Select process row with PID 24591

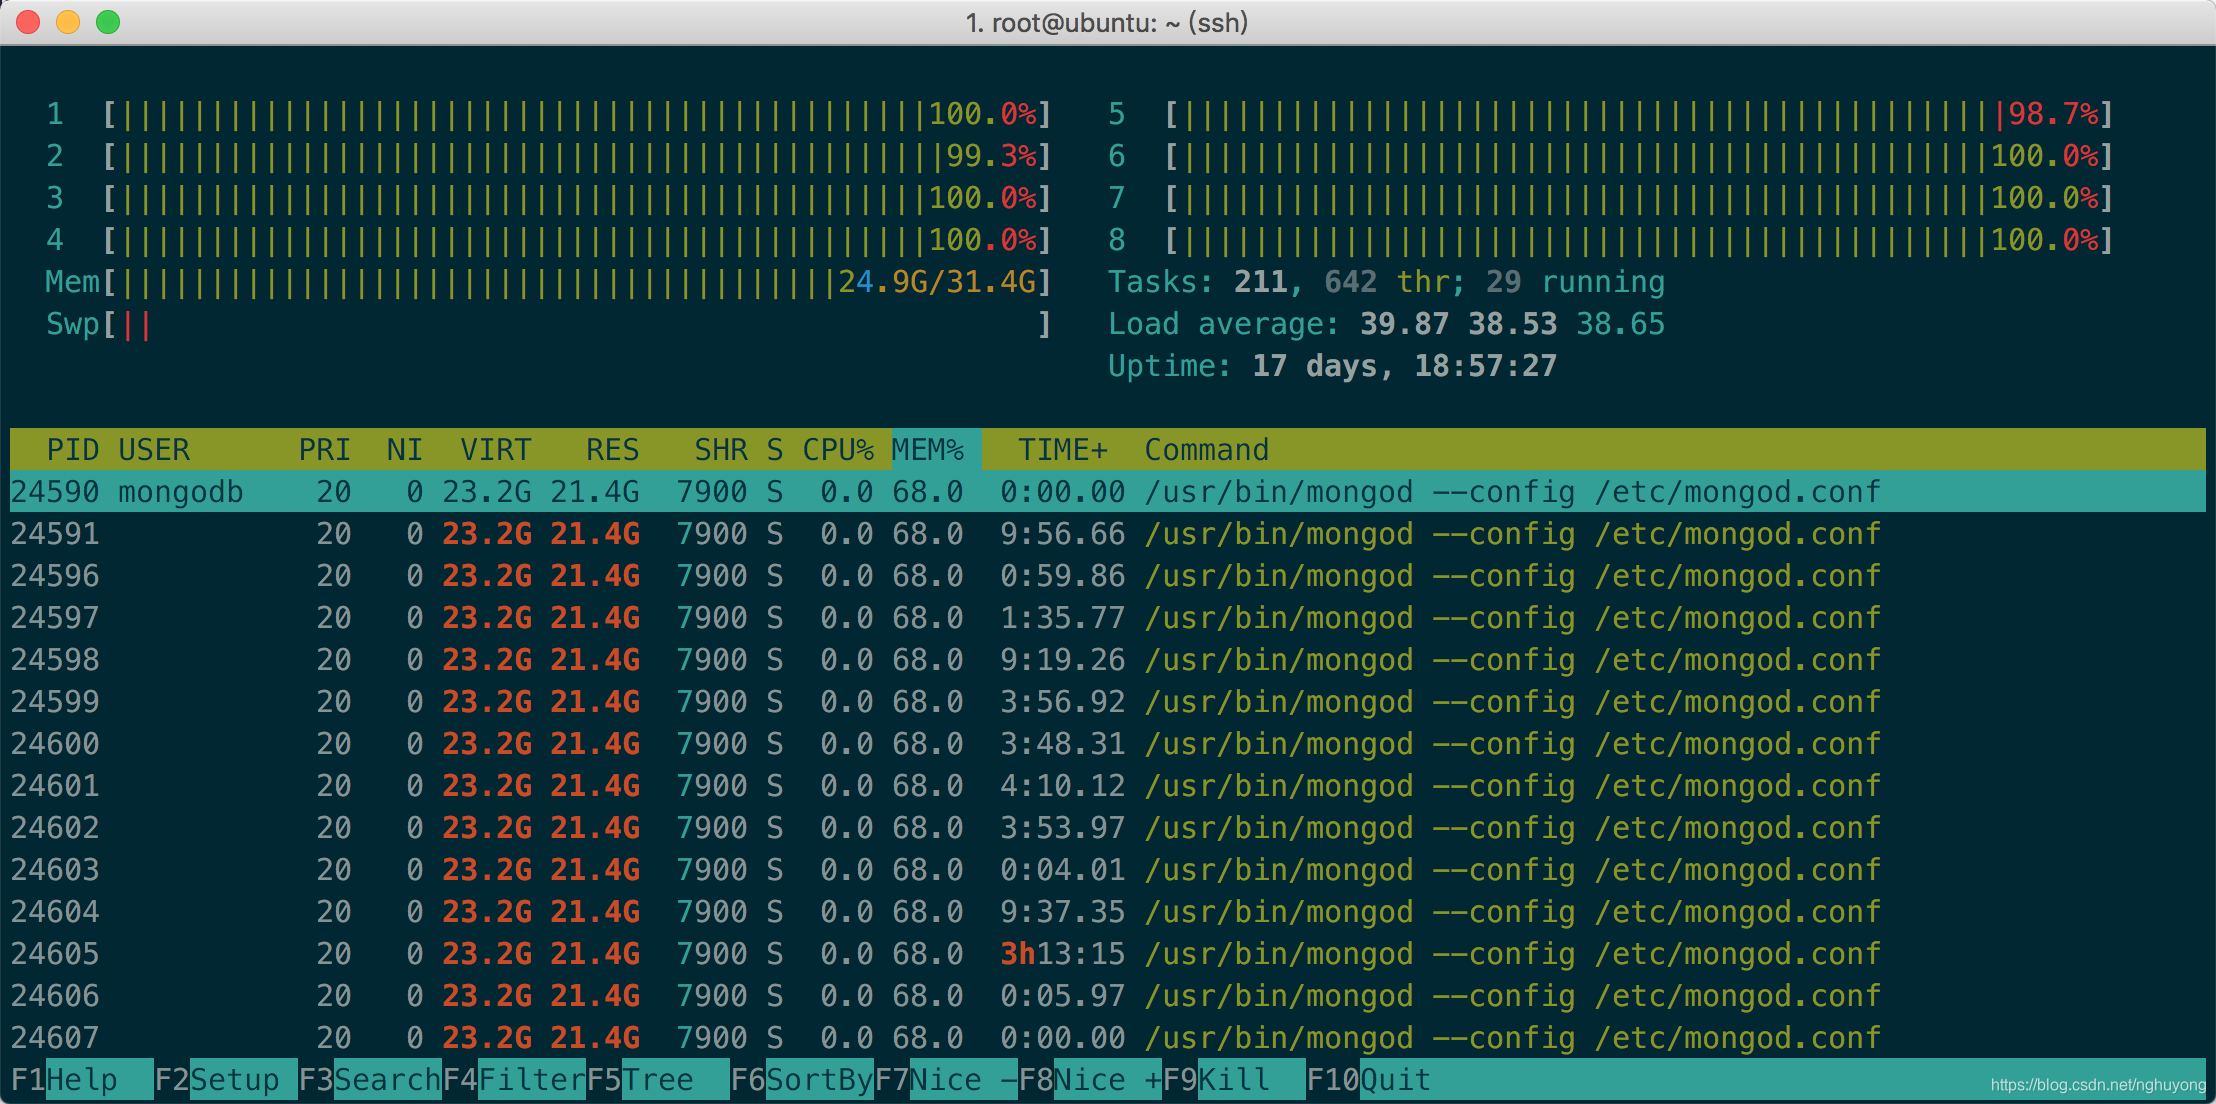tap(1108, 534)
